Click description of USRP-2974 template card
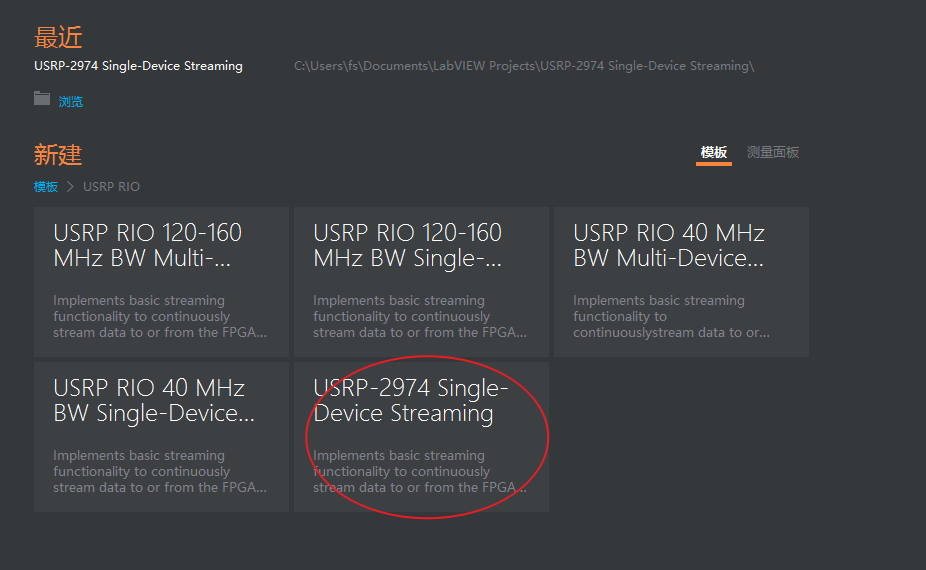This screenshot has width=926, height=570. click(x=420, y=471)
